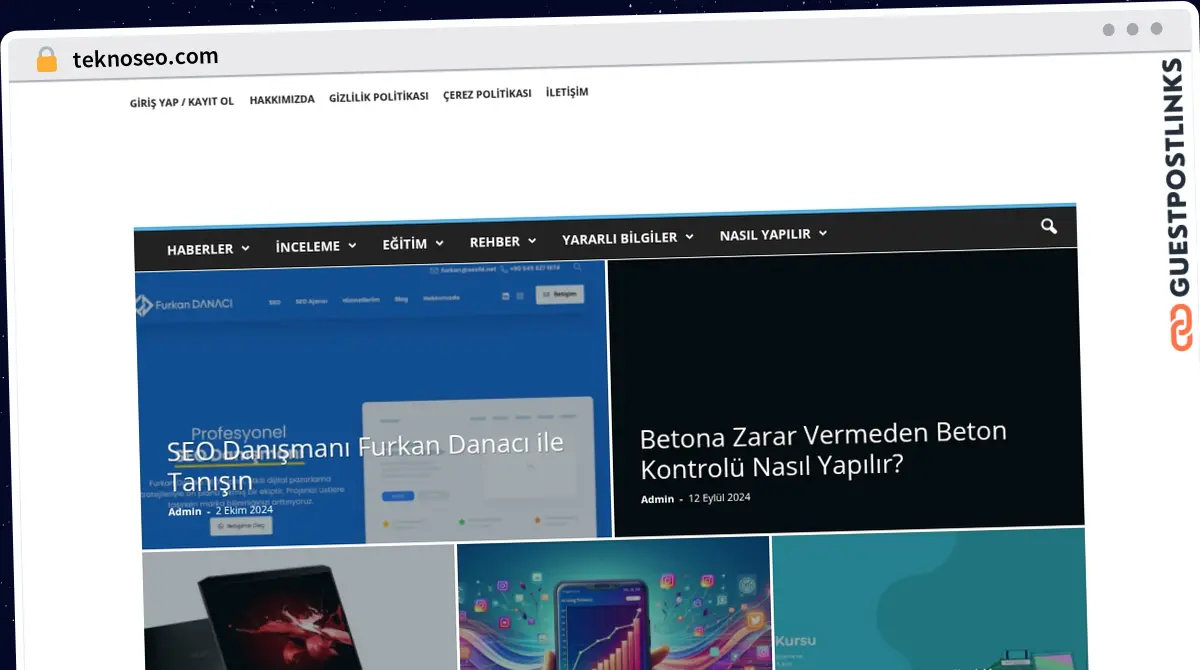This screenshot has width=1200, height=670.
Task: Expand the İNCELEME menu chevron
Action: [x=352, y=245]
